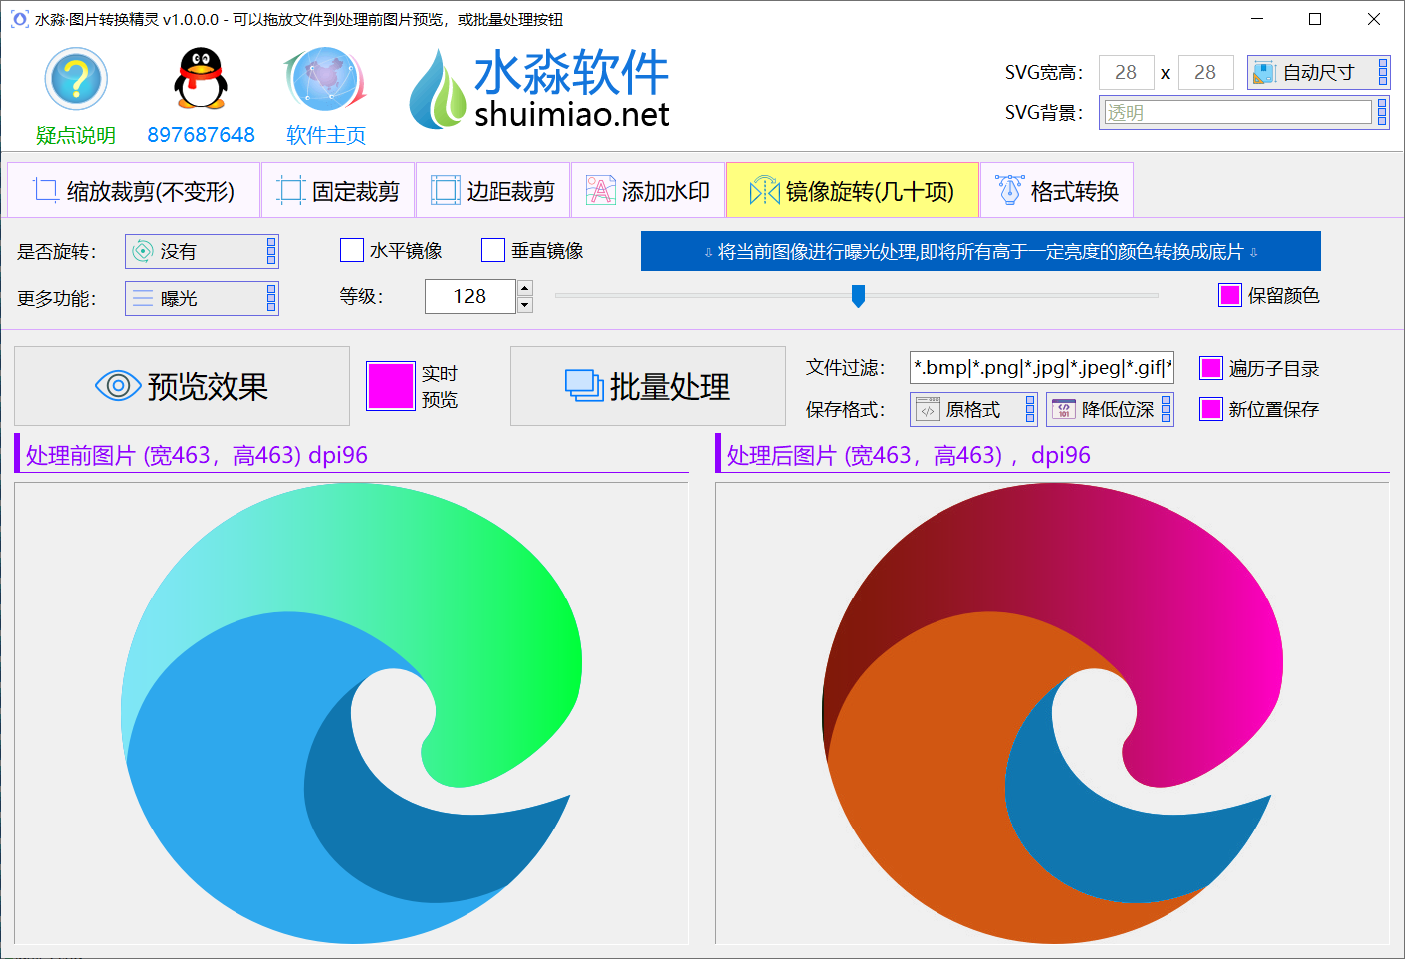This screenshot has width=1405, height=959.
Task: Click the 处理前图片 (宽463, 高463) dpi96 label
Action: [x=197, y=456]
